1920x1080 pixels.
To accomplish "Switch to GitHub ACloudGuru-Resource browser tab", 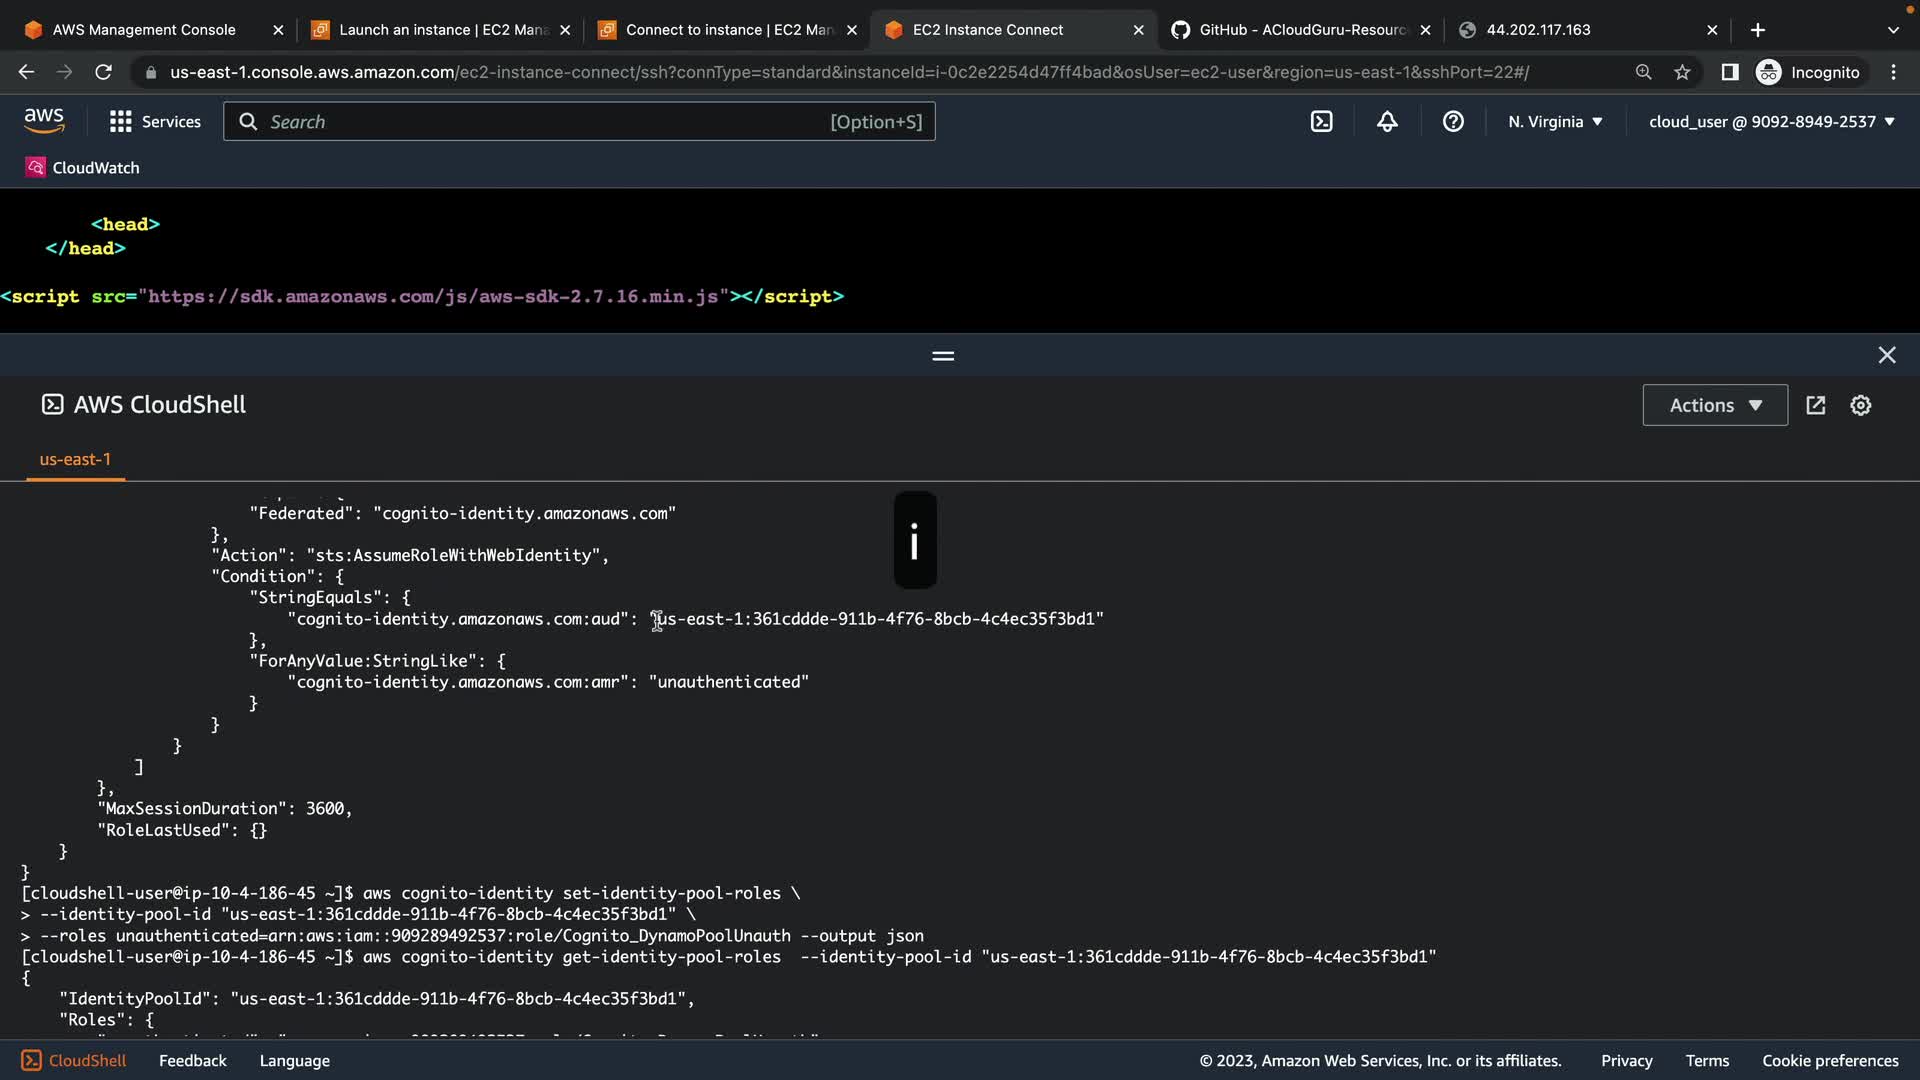I will [1300, 30].
